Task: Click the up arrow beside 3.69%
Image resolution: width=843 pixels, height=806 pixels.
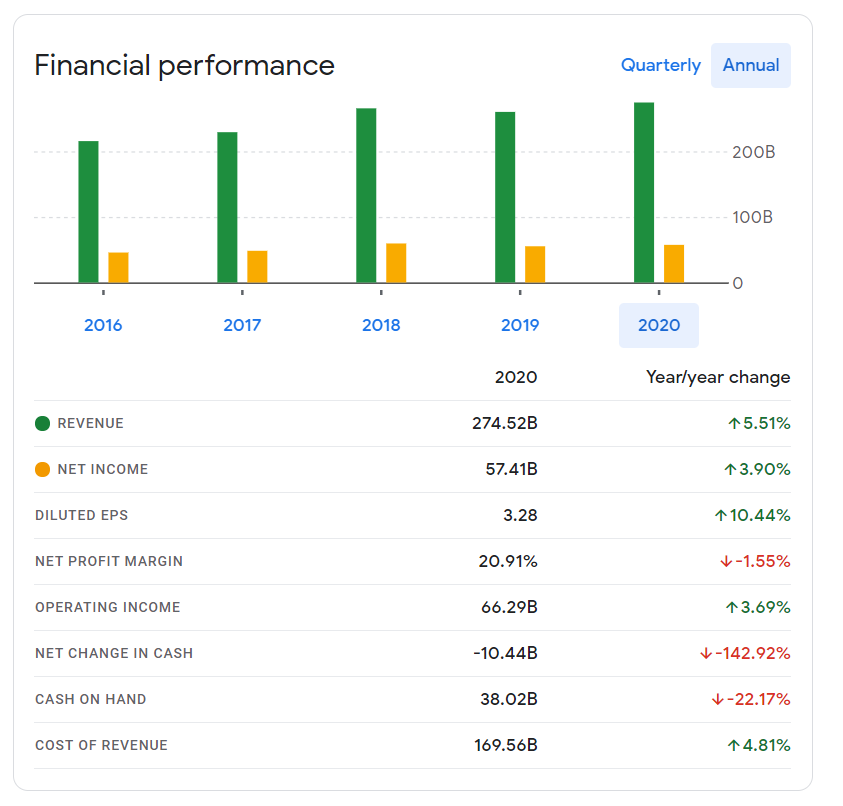Action: [732, 608]
